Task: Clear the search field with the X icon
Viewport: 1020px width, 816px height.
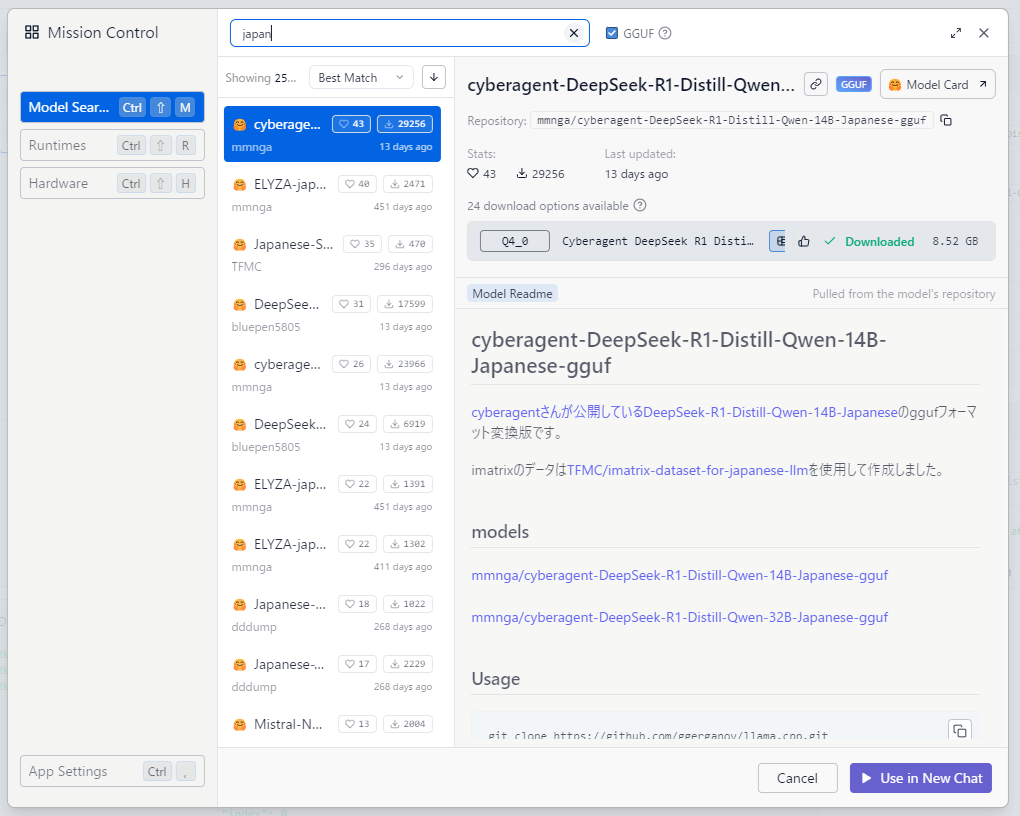Action: [x=574, y=33]
